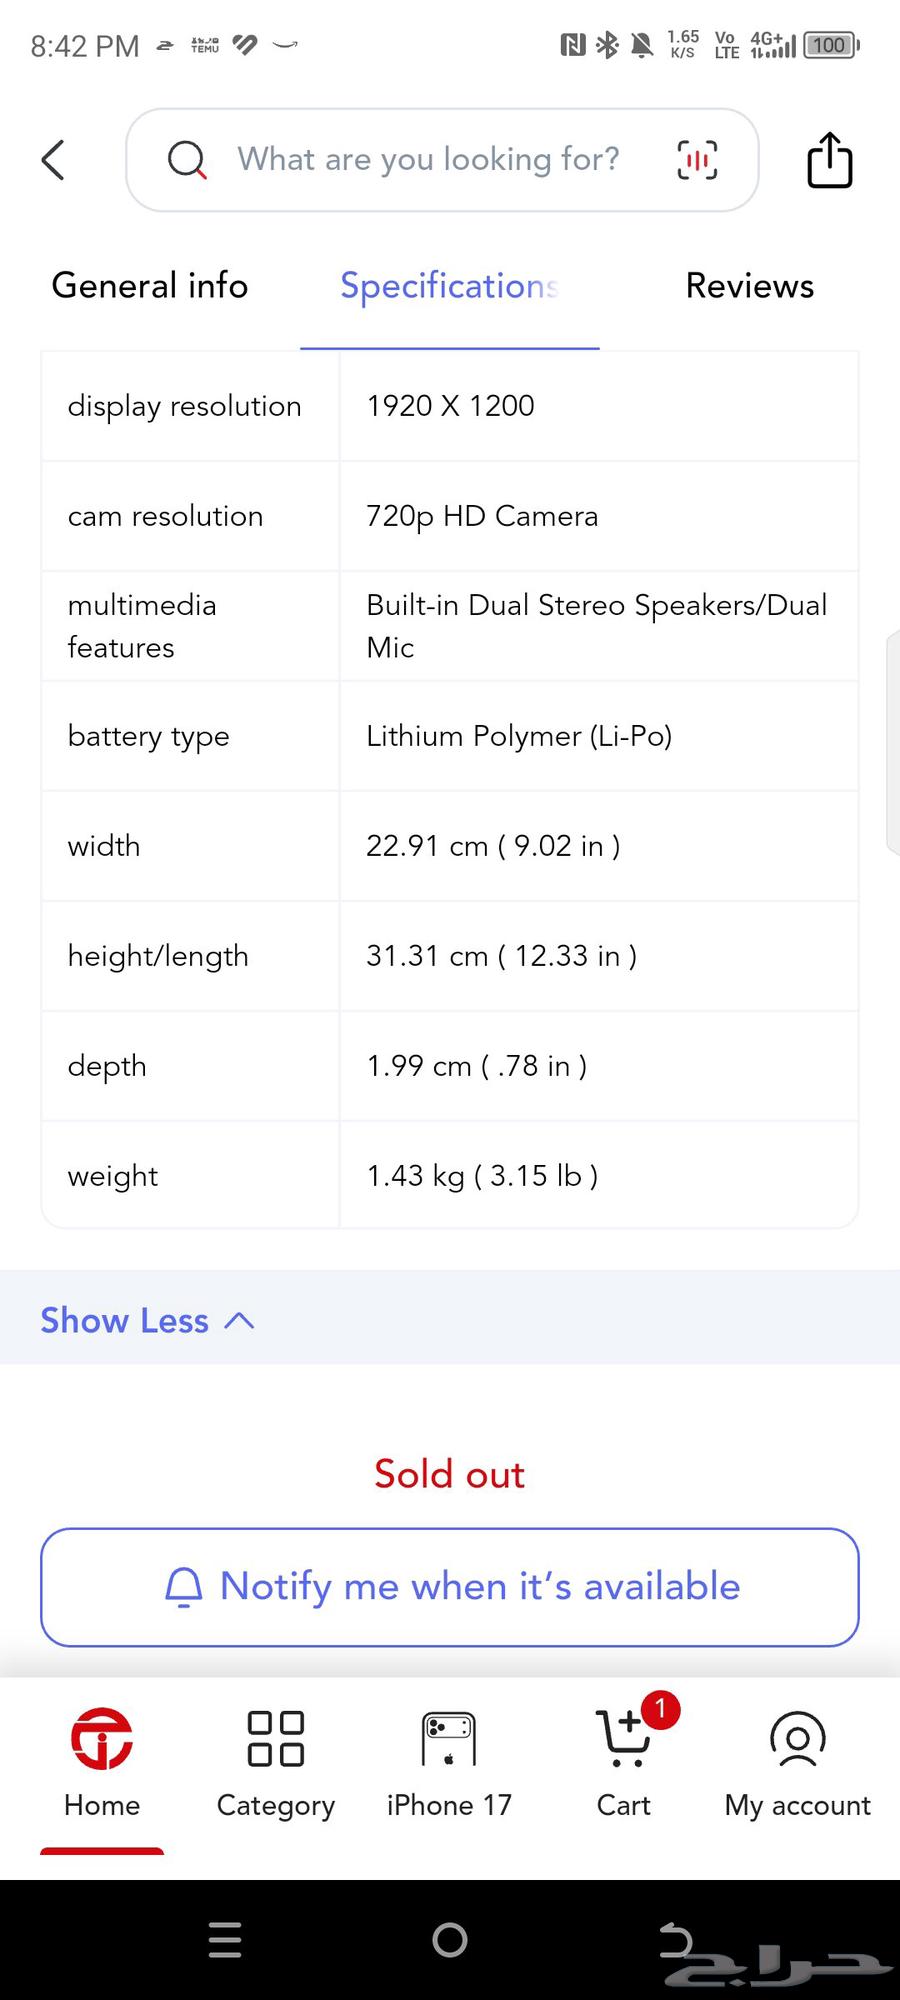900x2000 pixels.
Task: Tap the Show Less chevron arrow
Action: (x=240, y=1320)
